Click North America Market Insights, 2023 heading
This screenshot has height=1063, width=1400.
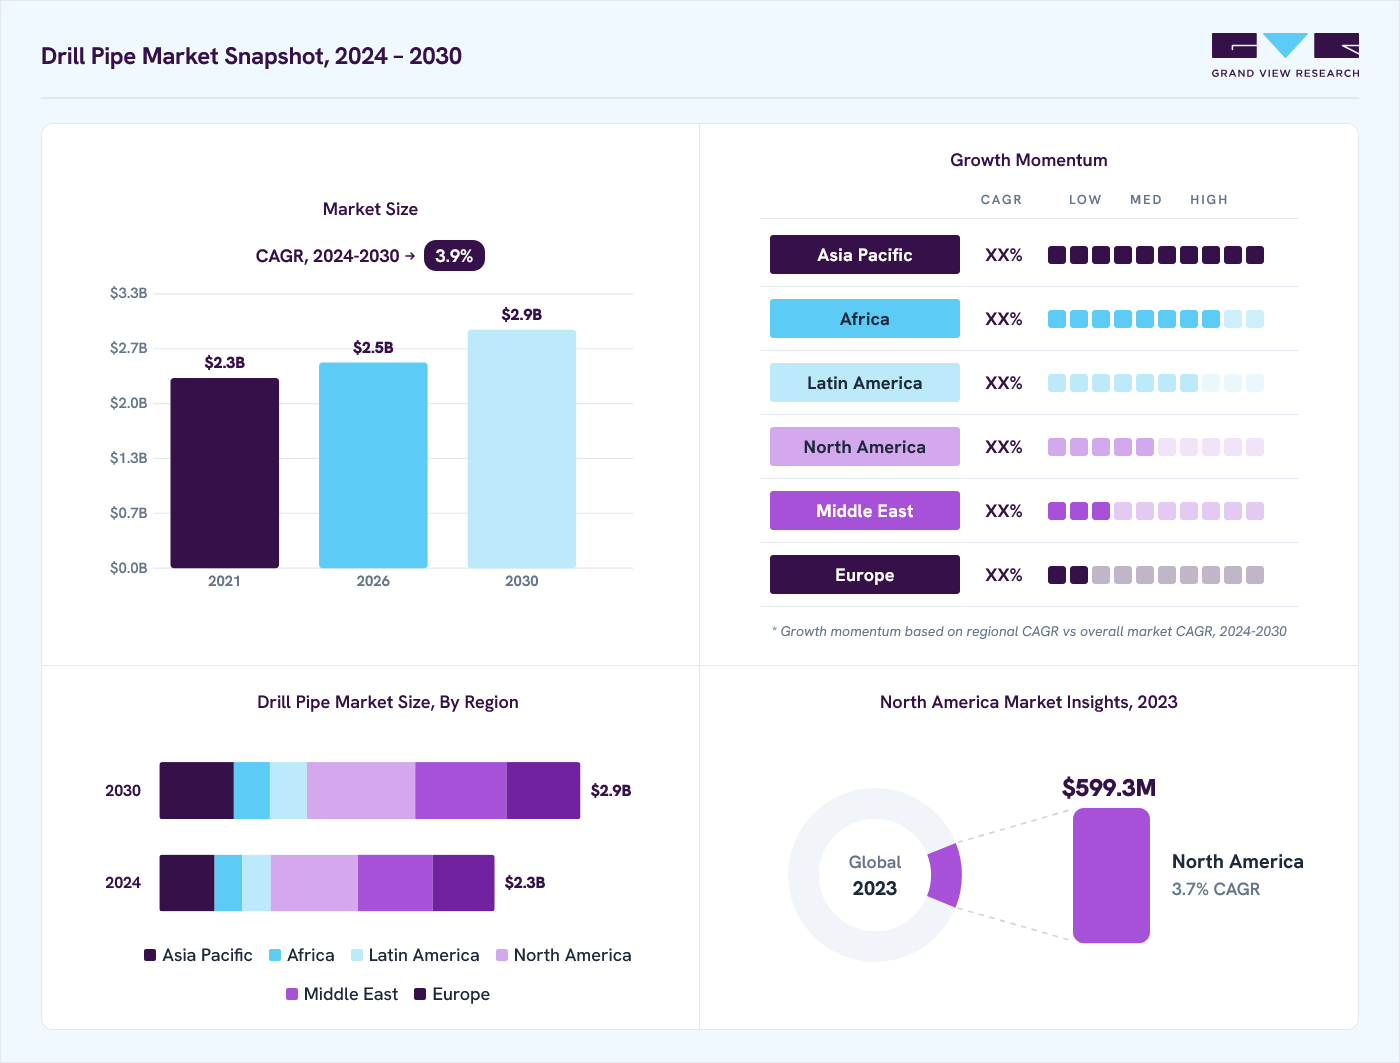[x=1029, y=702]
